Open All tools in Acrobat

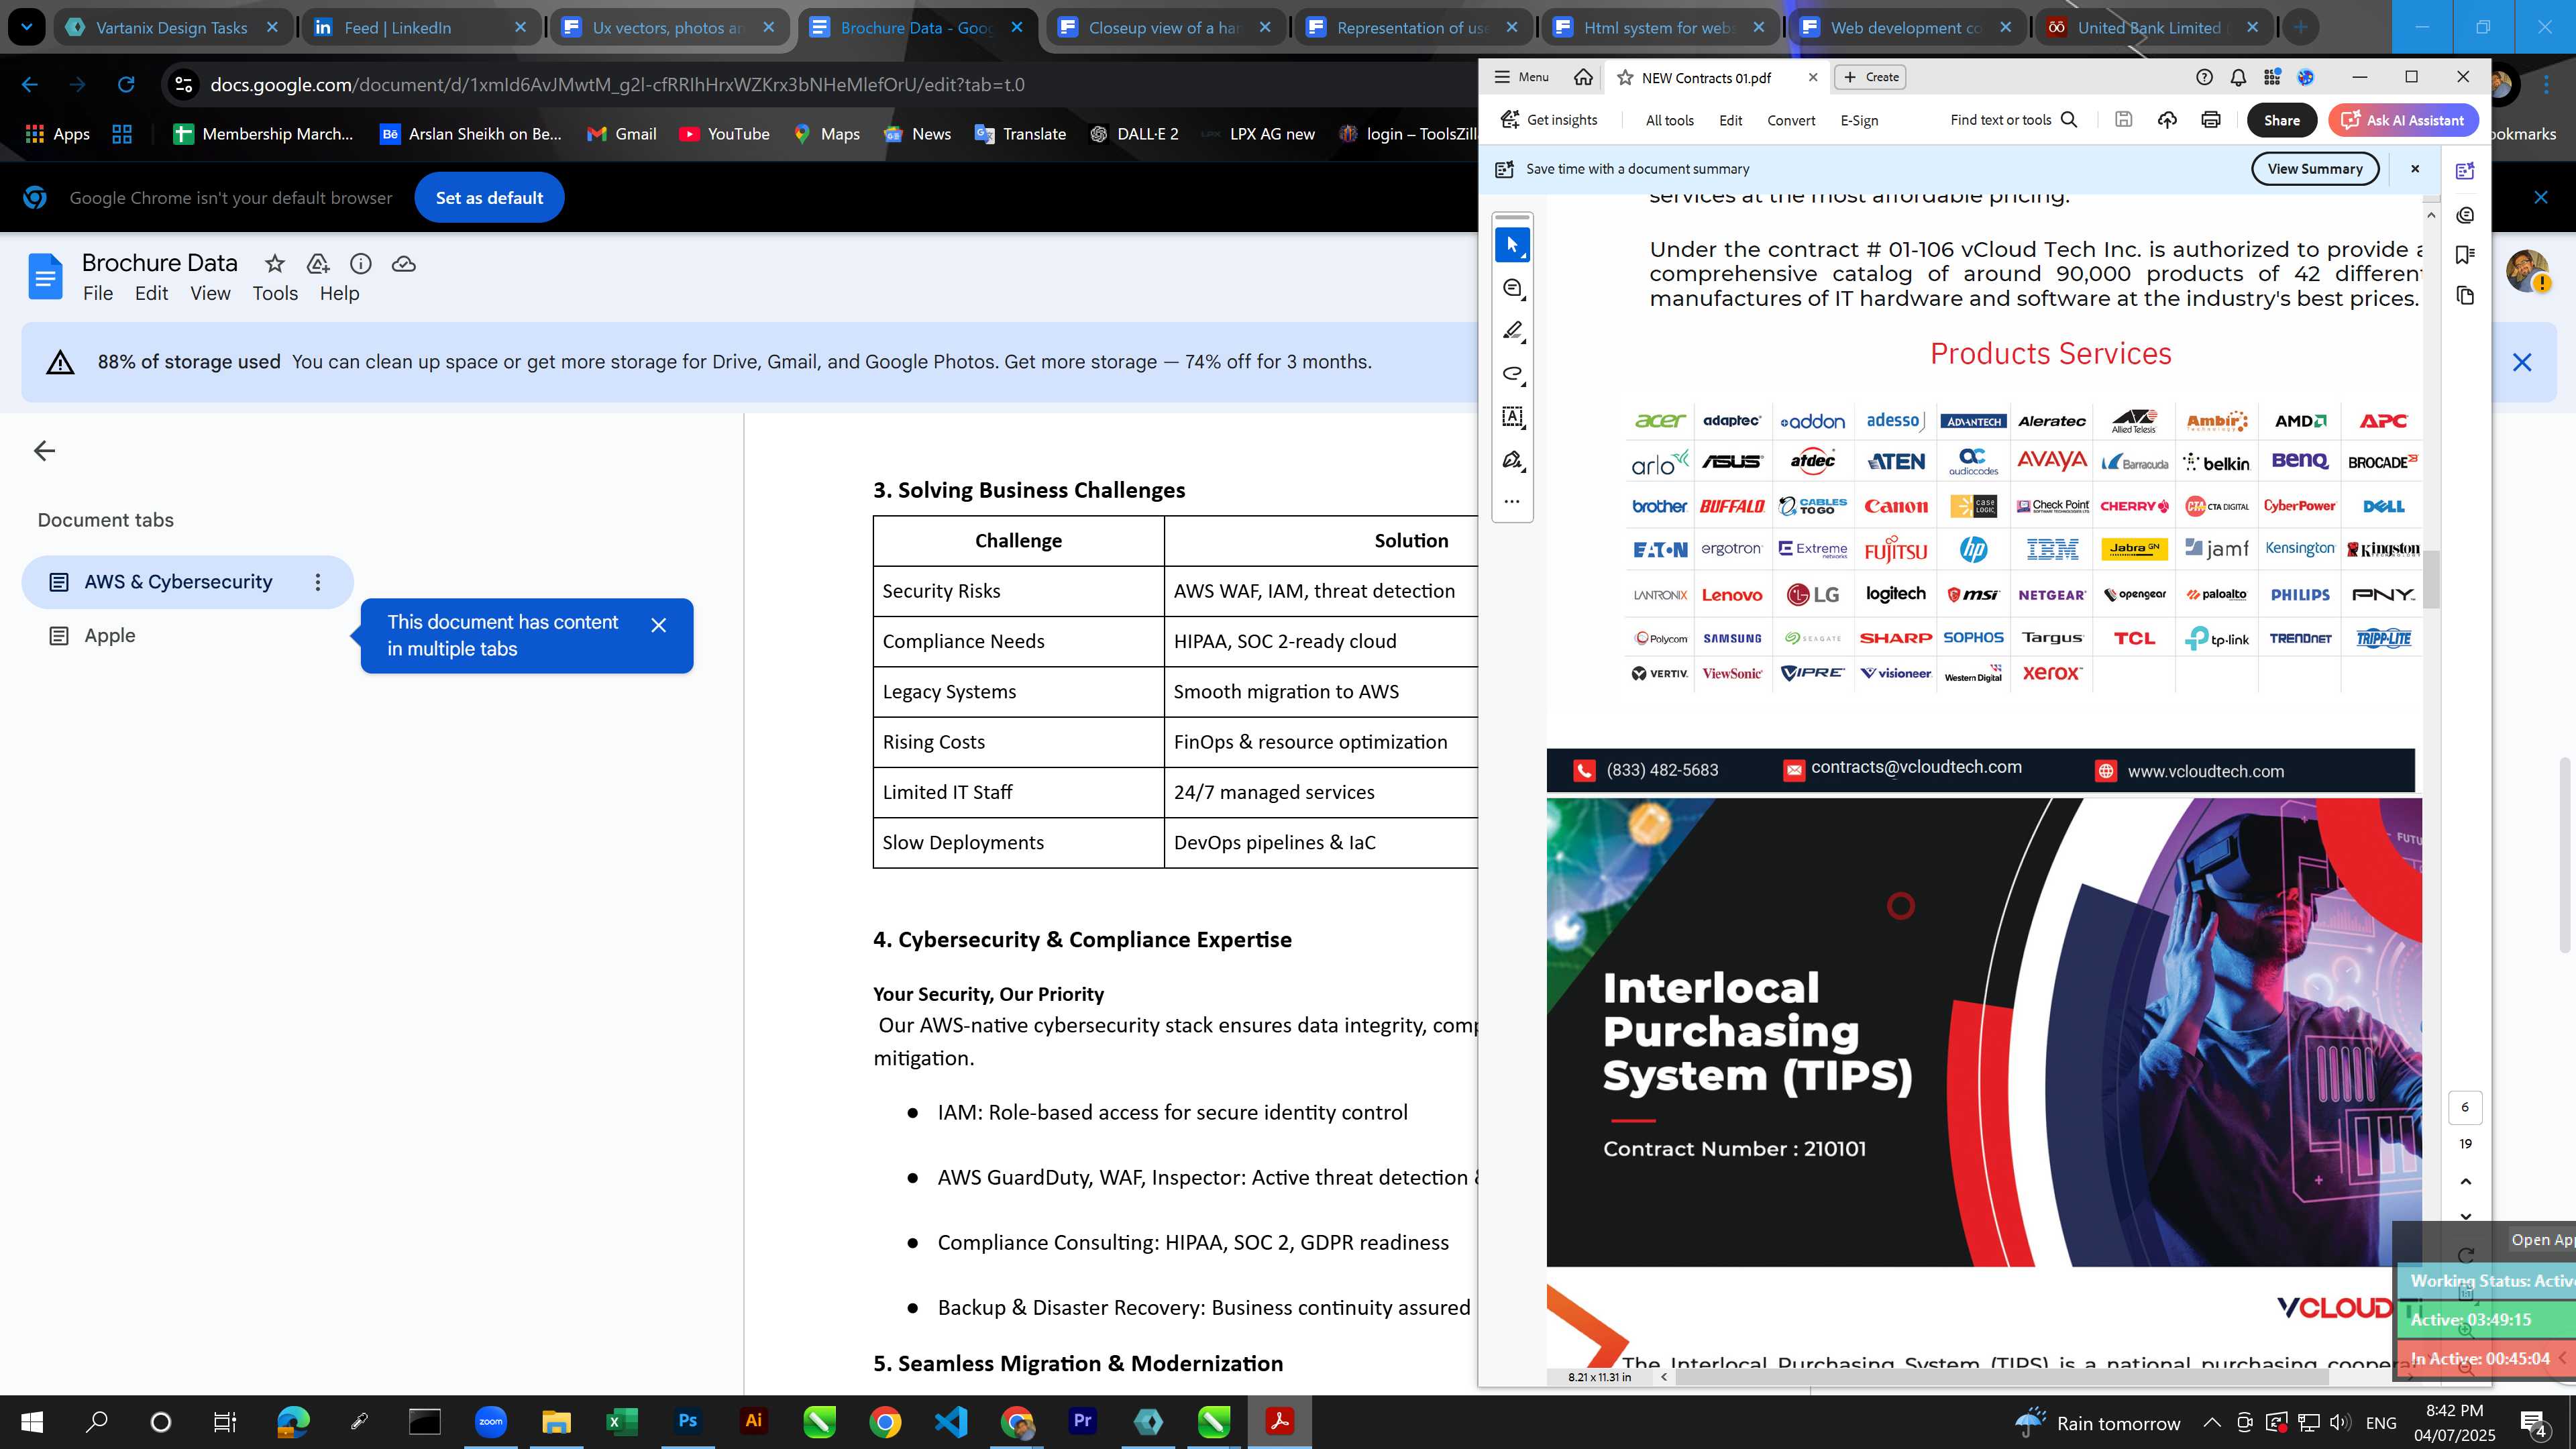point(1670,120)
